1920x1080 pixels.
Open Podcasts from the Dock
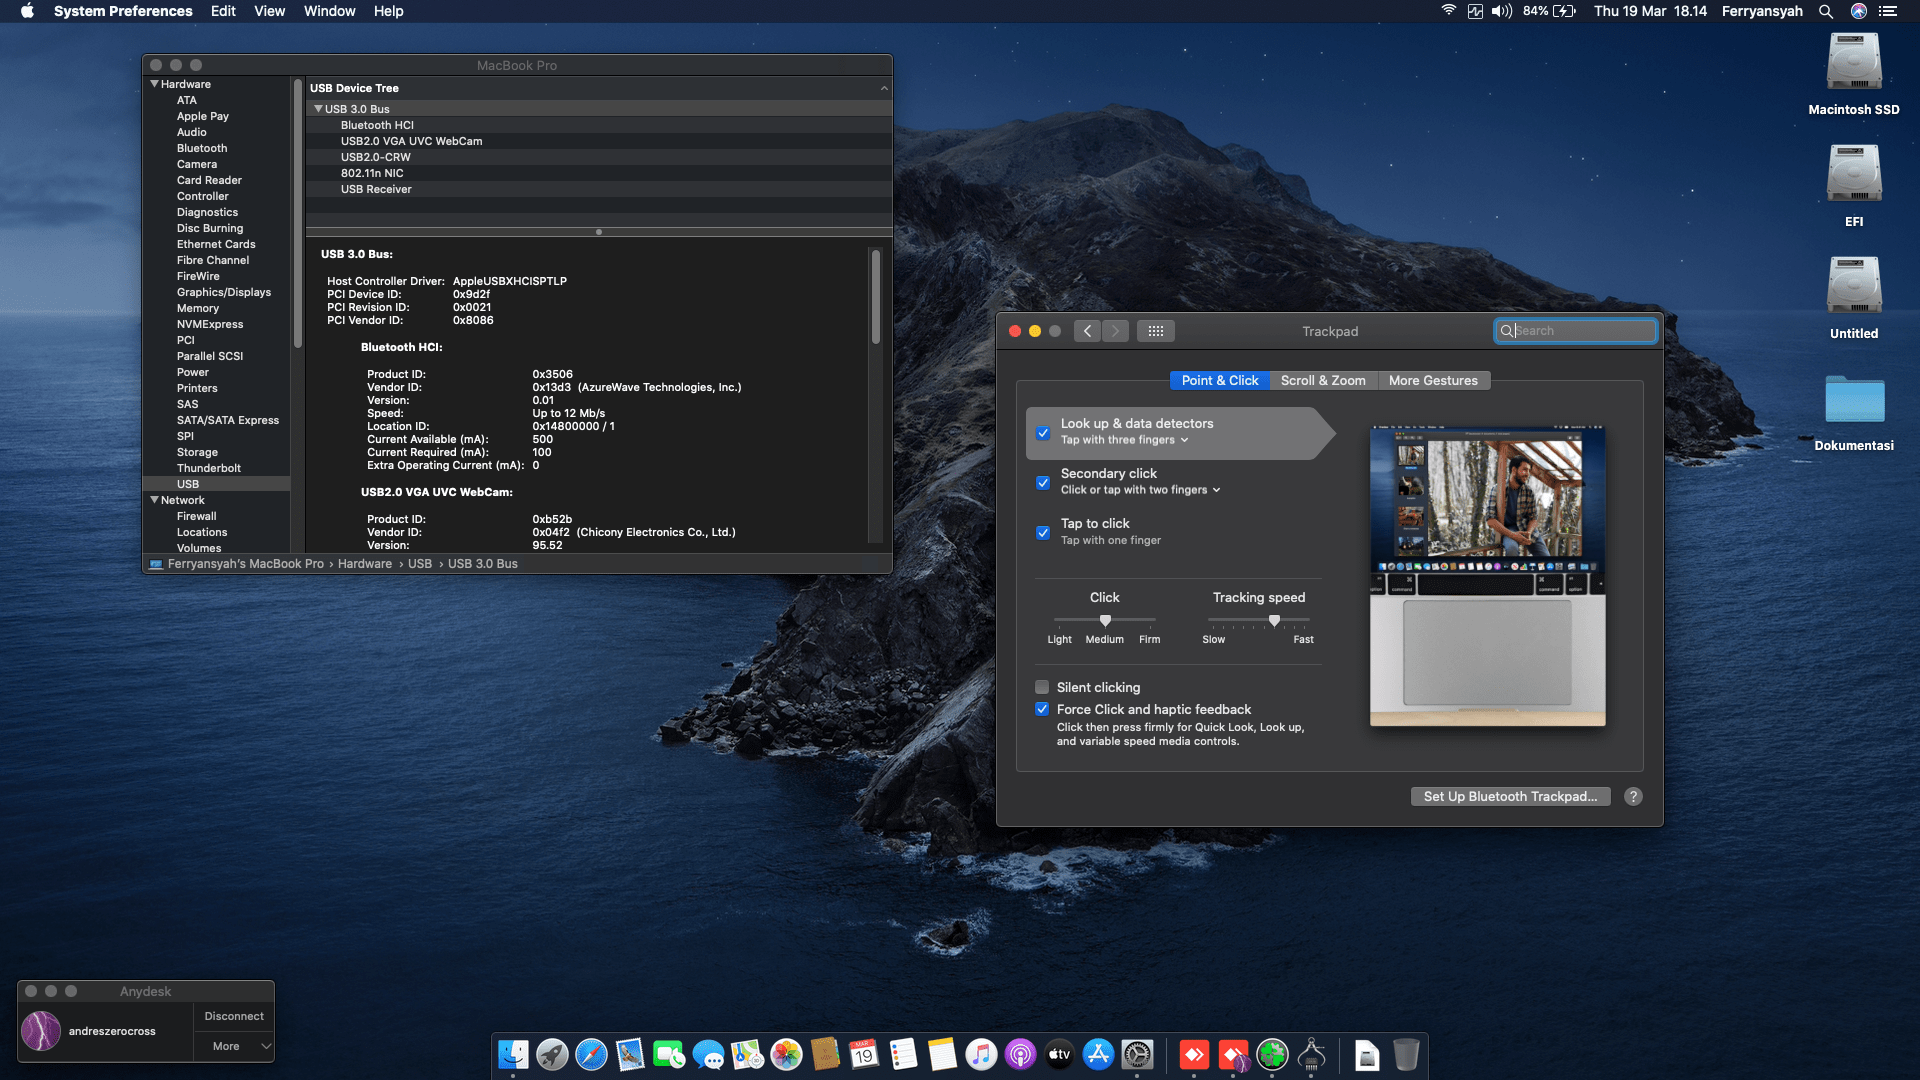tap(1020, 1055)
